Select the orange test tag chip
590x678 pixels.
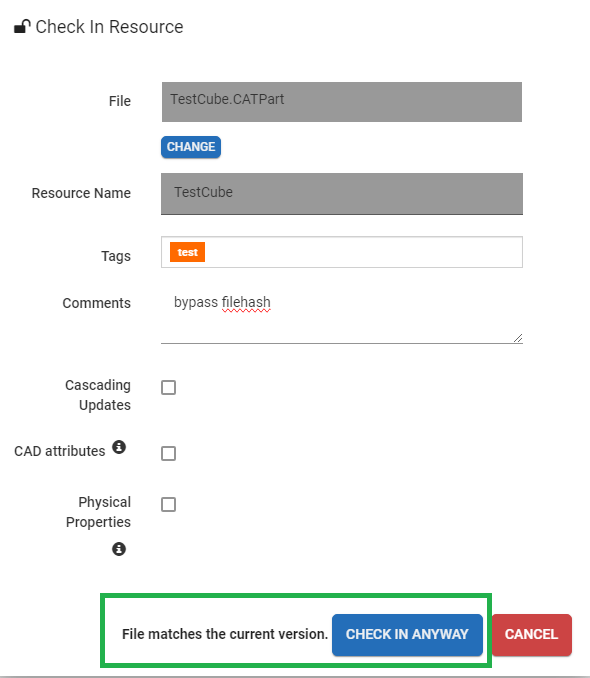187,252
